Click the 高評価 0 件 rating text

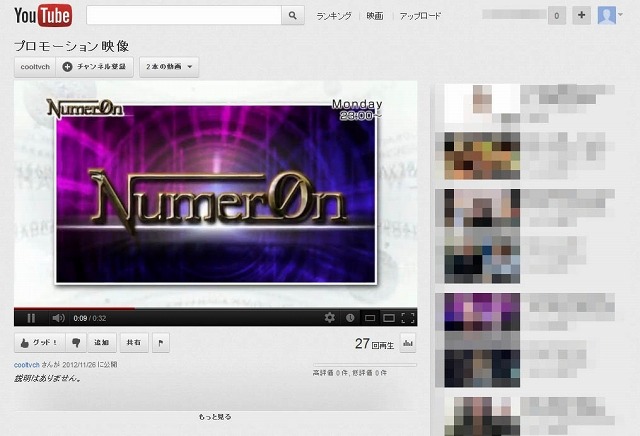[x=330, y=373]
